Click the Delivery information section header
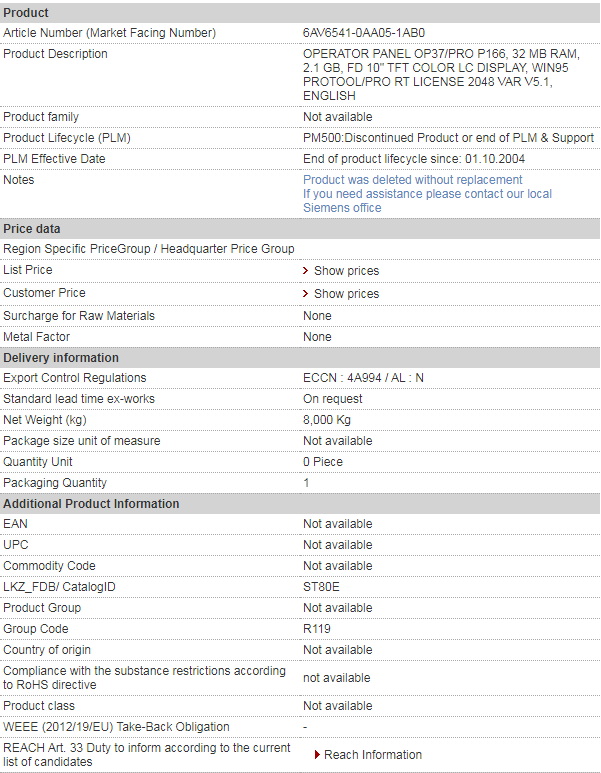The height and width of the screenshot is (773, 601). [x=61, y=358]
